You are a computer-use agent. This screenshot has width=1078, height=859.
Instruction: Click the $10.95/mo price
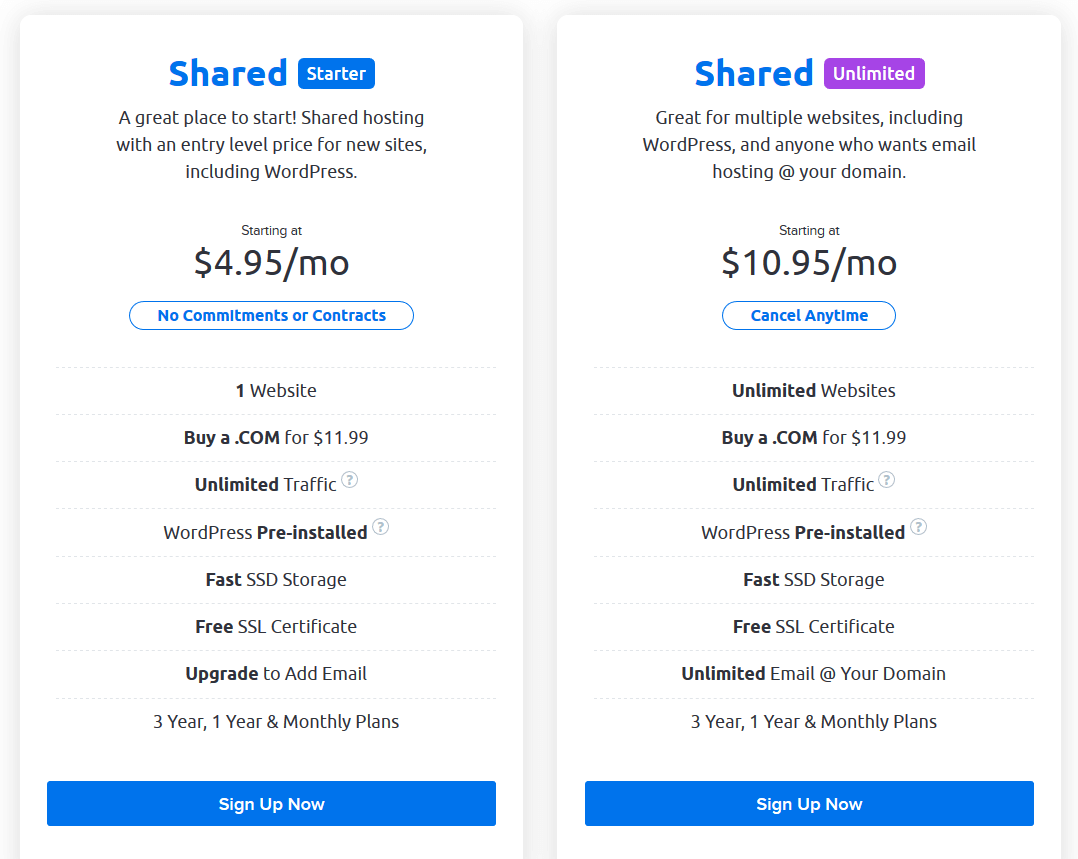point(809,263)
